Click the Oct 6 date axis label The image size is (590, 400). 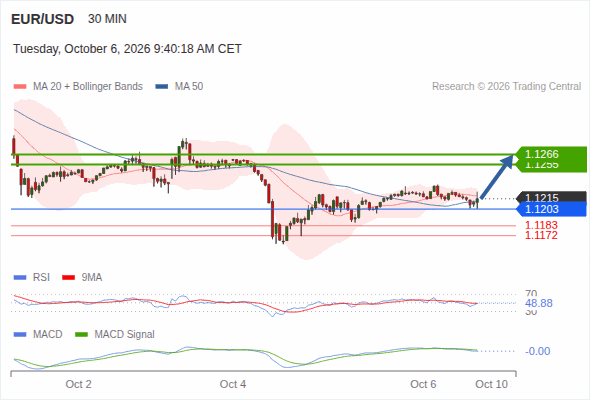pyautogui.click(x=423, y=384)
